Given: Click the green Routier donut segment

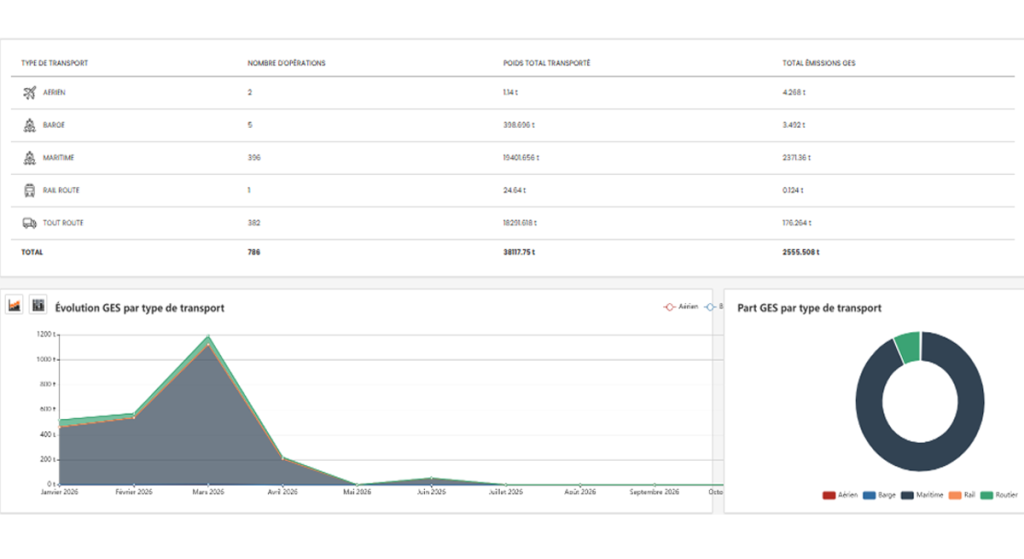Looking at the screenshot, I should 908,347.
